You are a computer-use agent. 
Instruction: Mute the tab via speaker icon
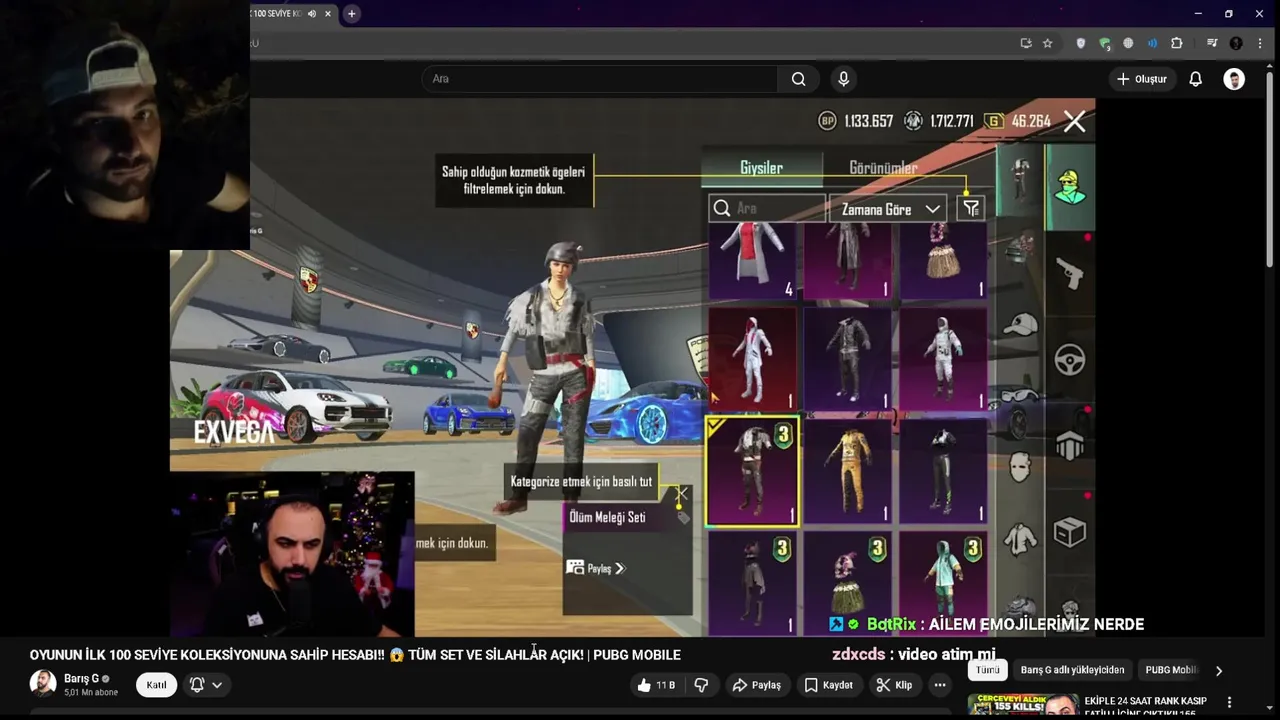coord(312,14)
